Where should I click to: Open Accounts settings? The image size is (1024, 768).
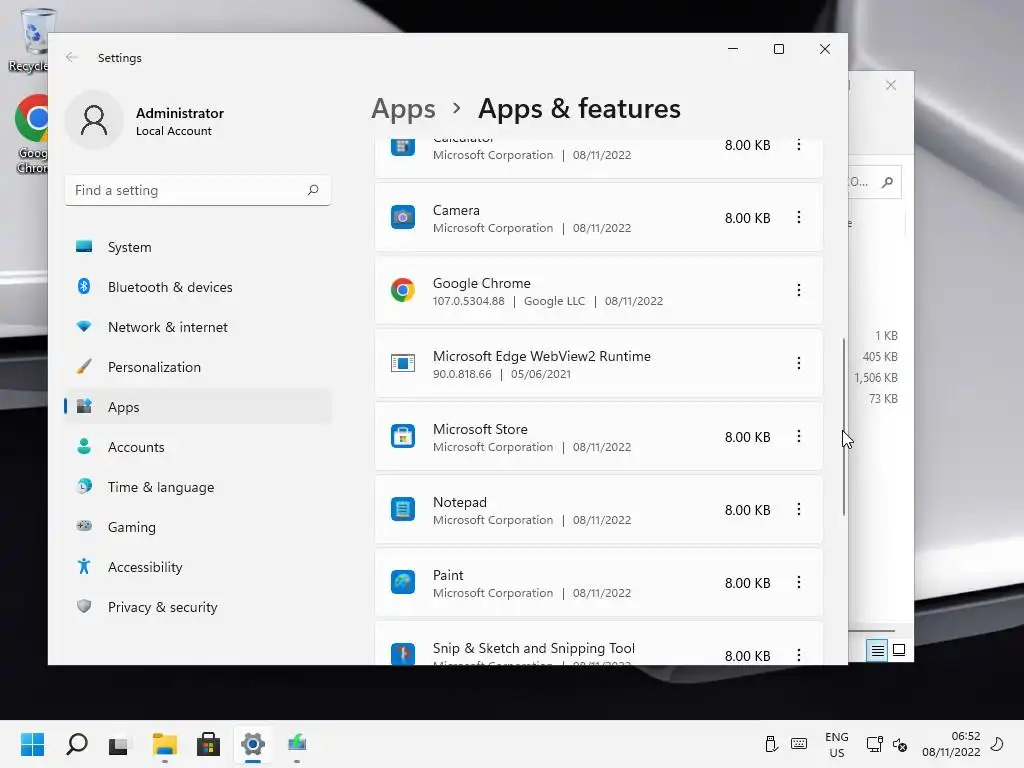(x=198, y=447)
